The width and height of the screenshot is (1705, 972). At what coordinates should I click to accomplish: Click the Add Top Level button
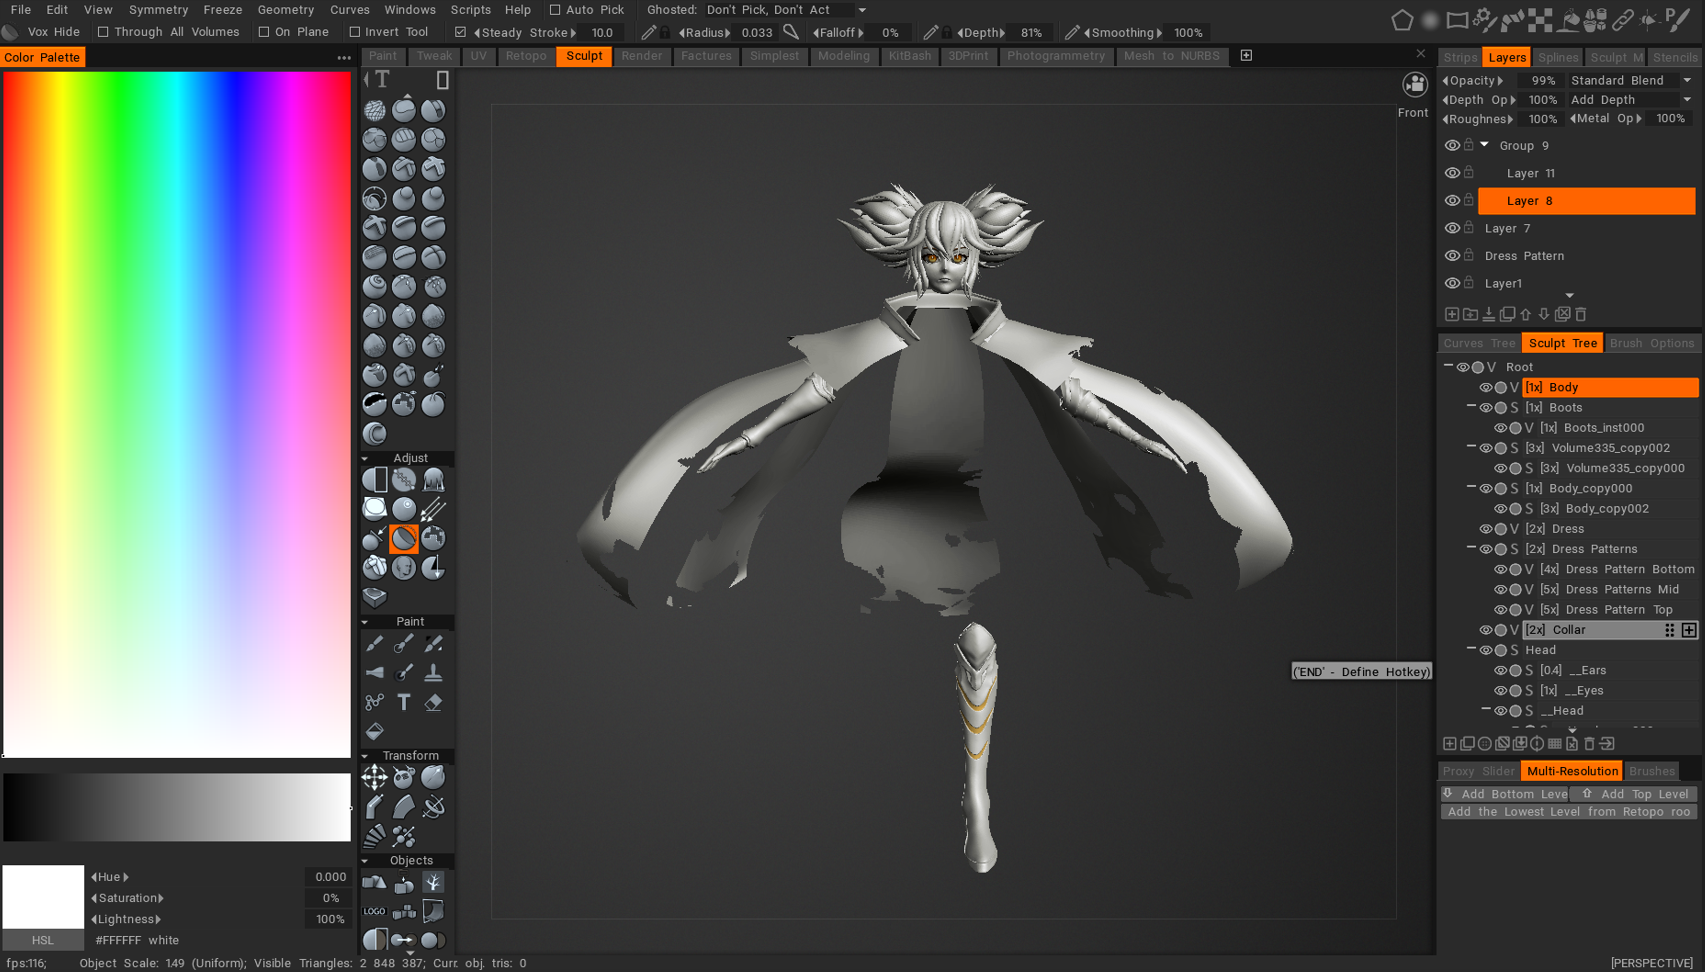coord(1635,794)
